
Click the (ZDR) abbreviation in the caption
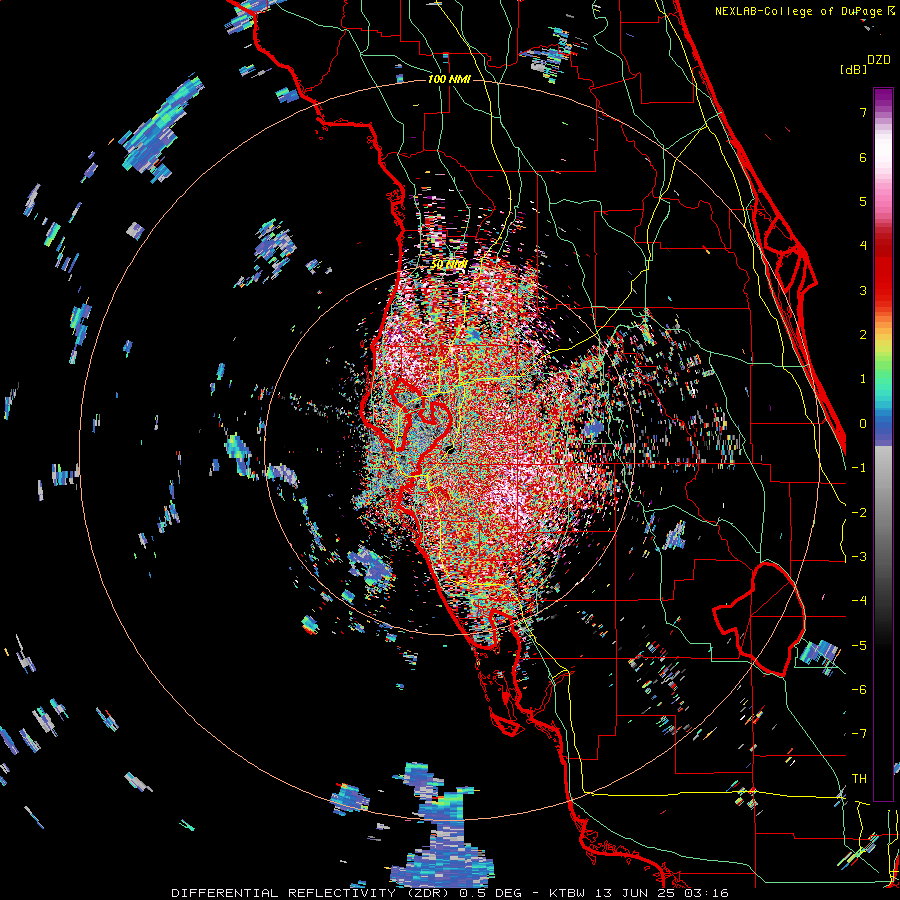[428, 893]
